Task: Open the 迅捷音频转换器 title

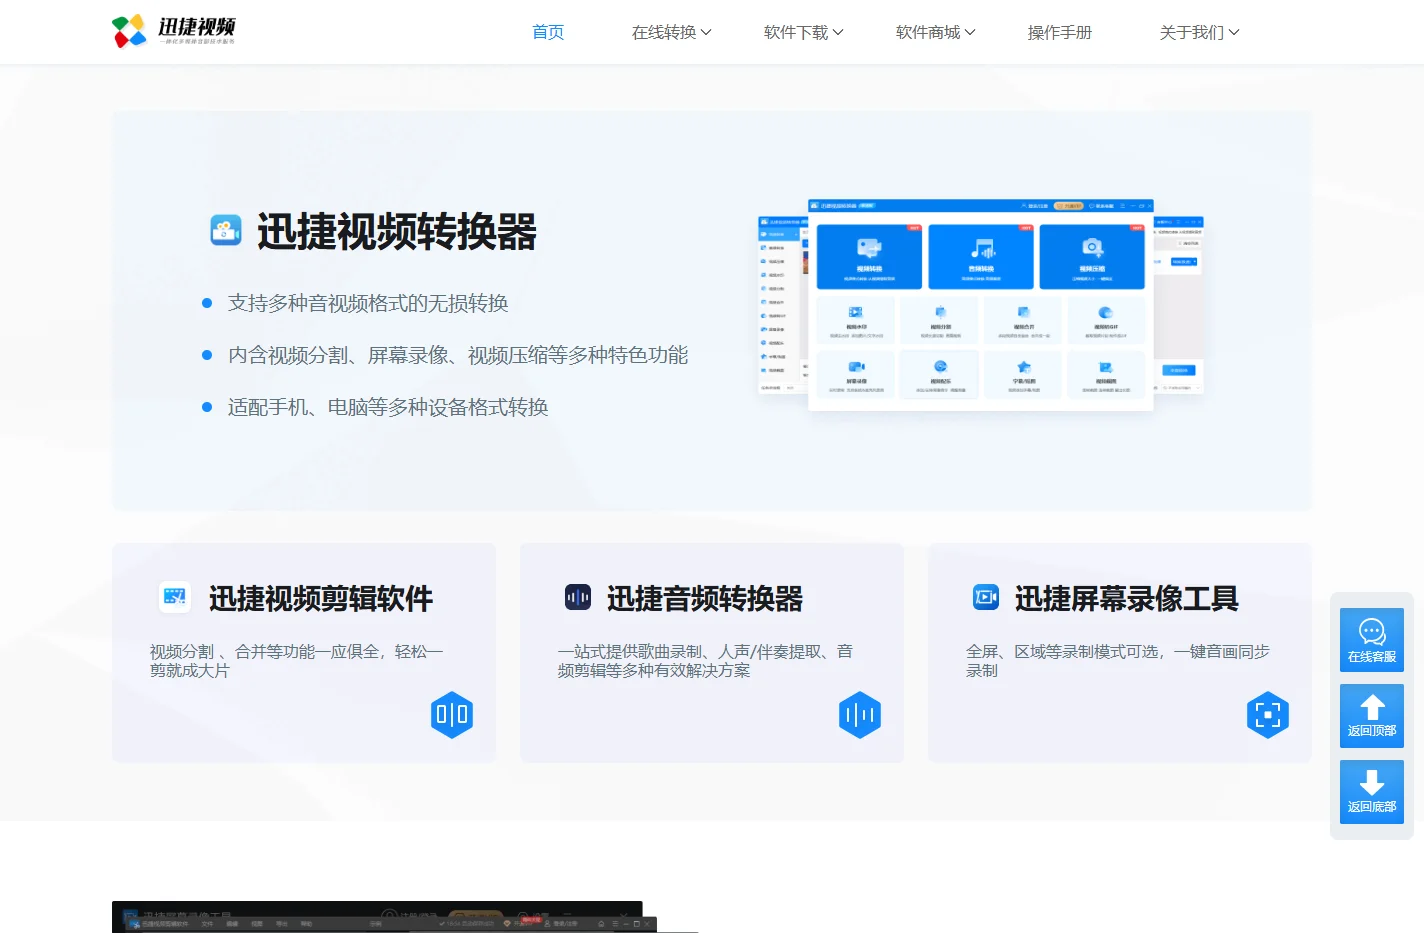Action: [705, 598]
